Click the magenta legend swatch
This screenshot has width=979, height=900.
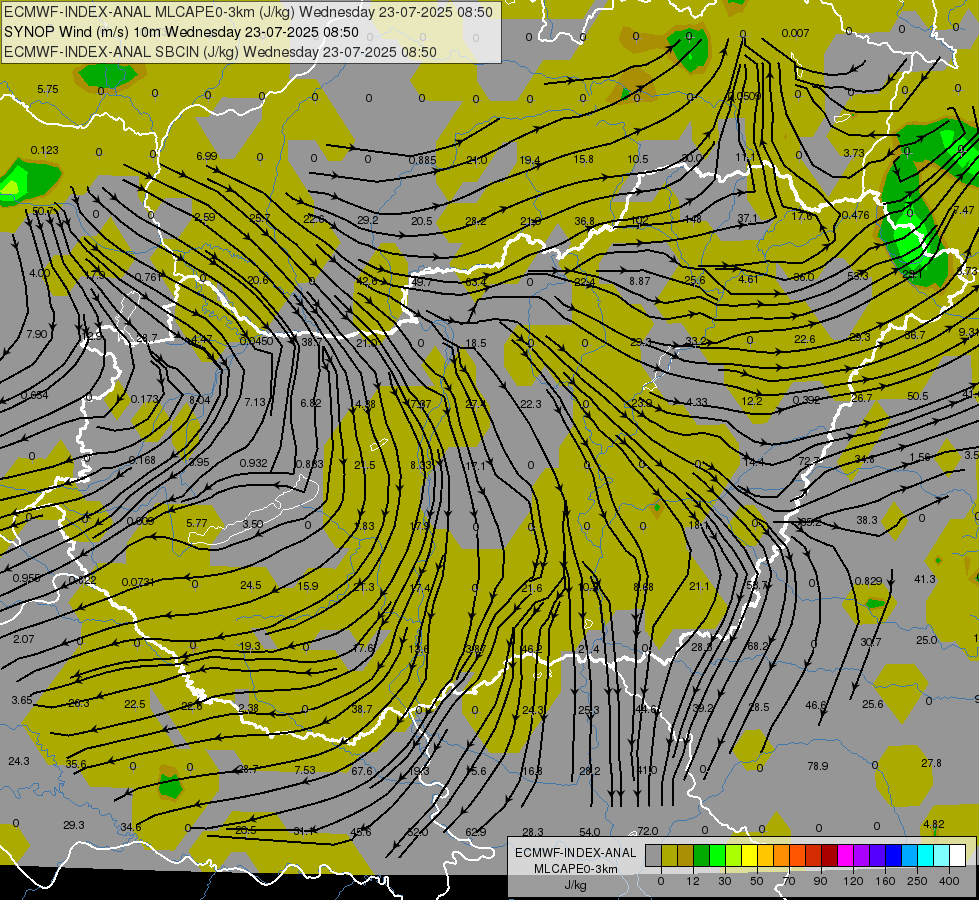click(845, 855)
